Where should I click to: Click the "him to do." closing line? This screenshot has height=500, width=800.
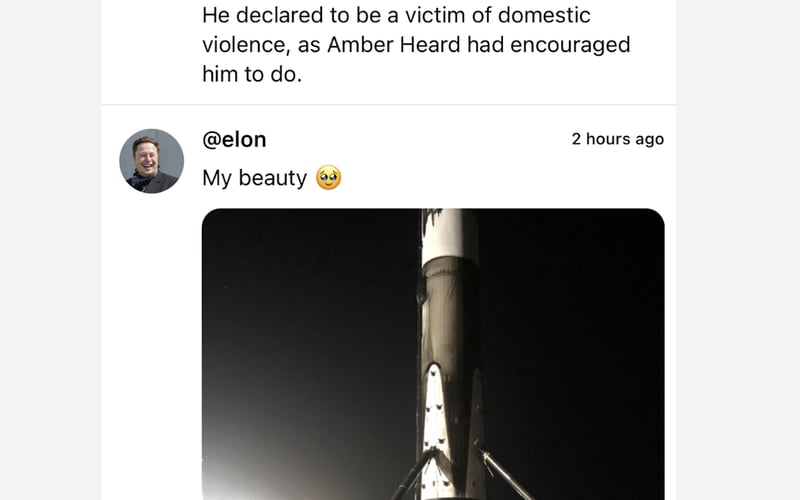(251, 74)
